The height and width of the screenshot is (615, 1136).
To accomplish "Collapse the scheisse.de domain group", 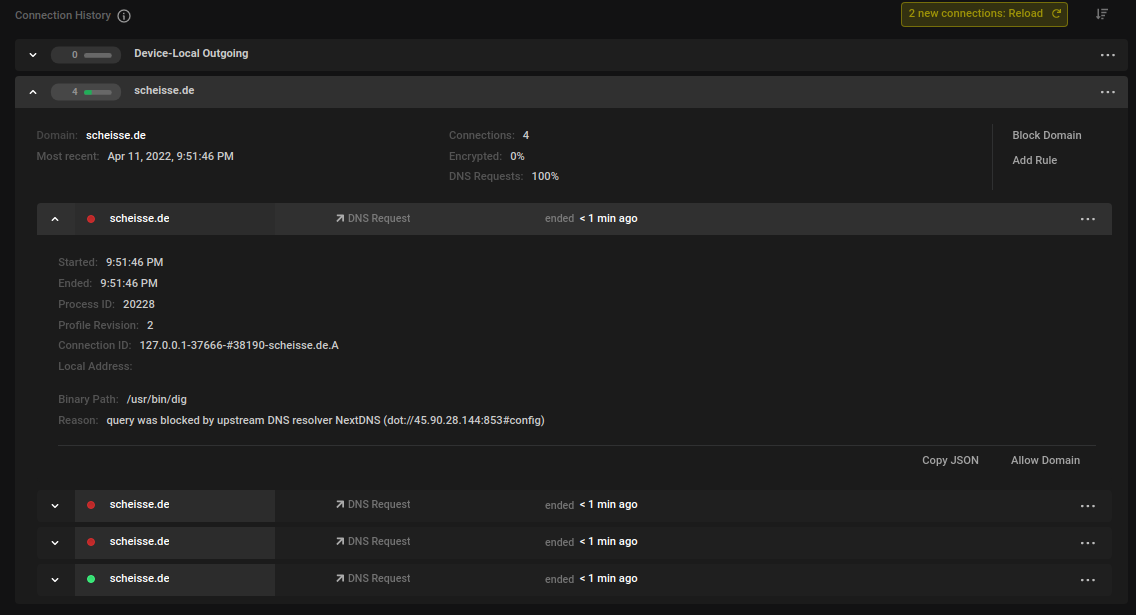I will point(33,92).
